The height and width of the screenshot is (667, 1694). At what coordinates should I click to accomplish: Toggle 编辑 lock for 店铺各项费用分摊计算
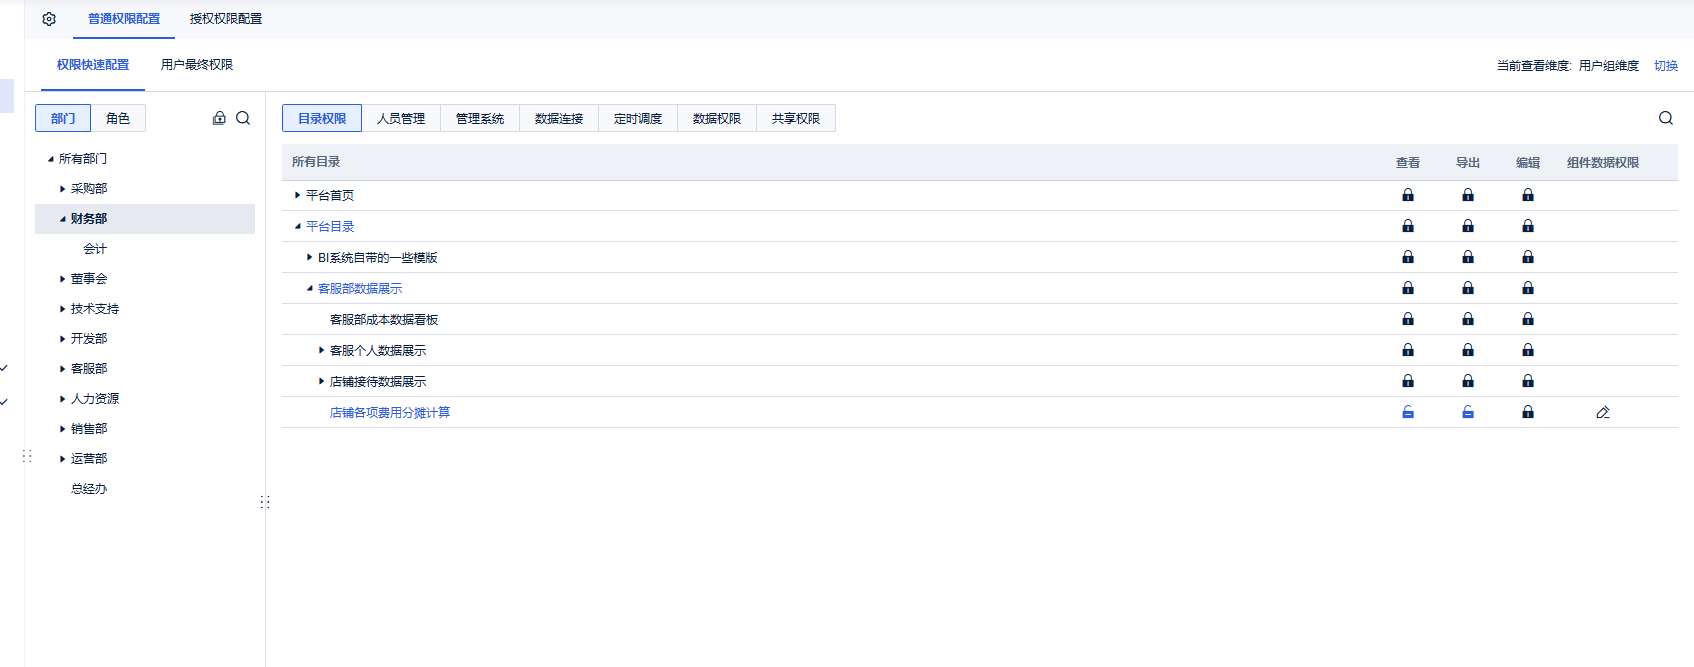click(1528, 412)
